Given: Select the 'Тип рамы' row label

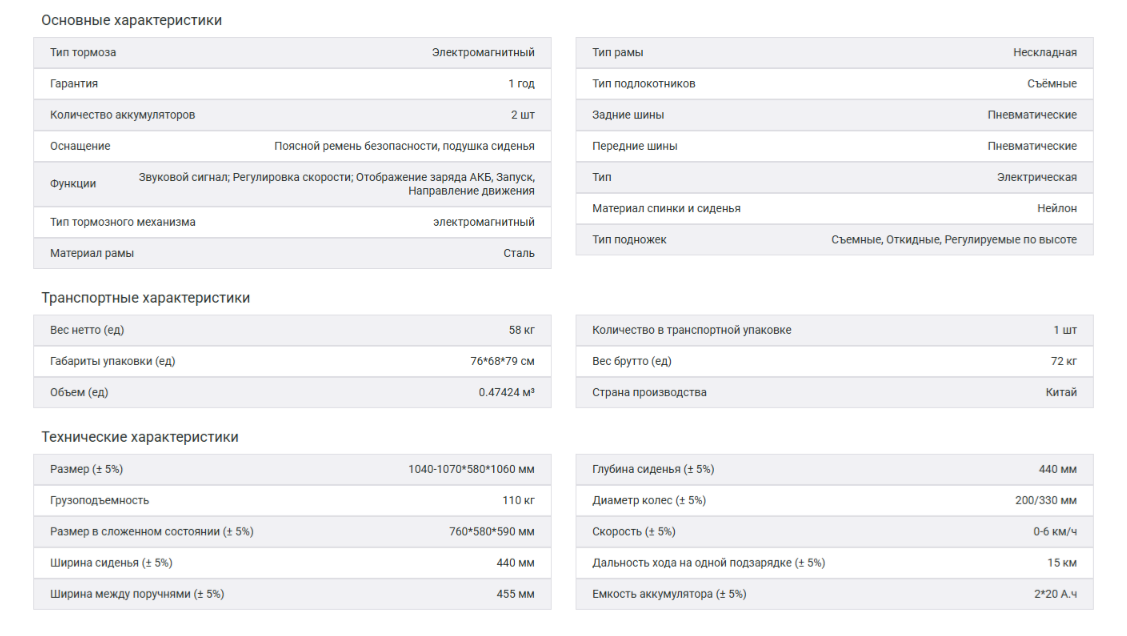Looking at the screenshot, I should click(x=618, y=52).
